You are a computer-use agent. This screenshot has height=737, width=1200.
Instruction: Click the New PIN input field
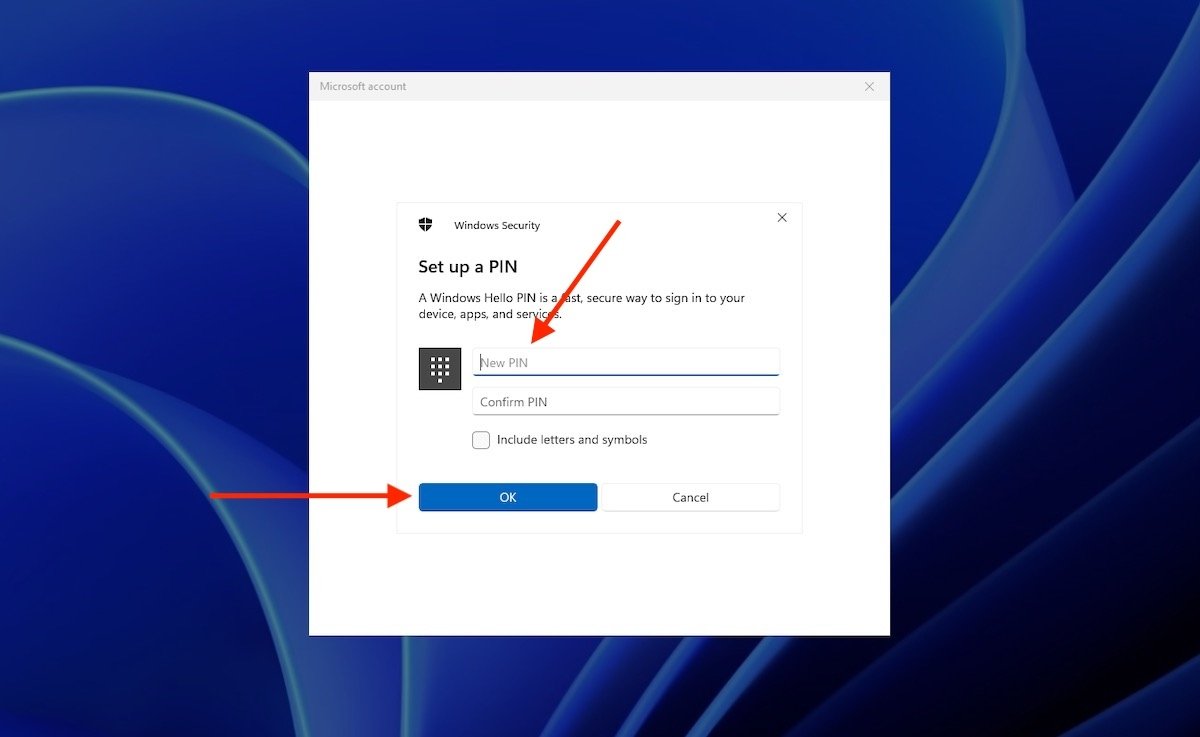(x=625, y=362)
